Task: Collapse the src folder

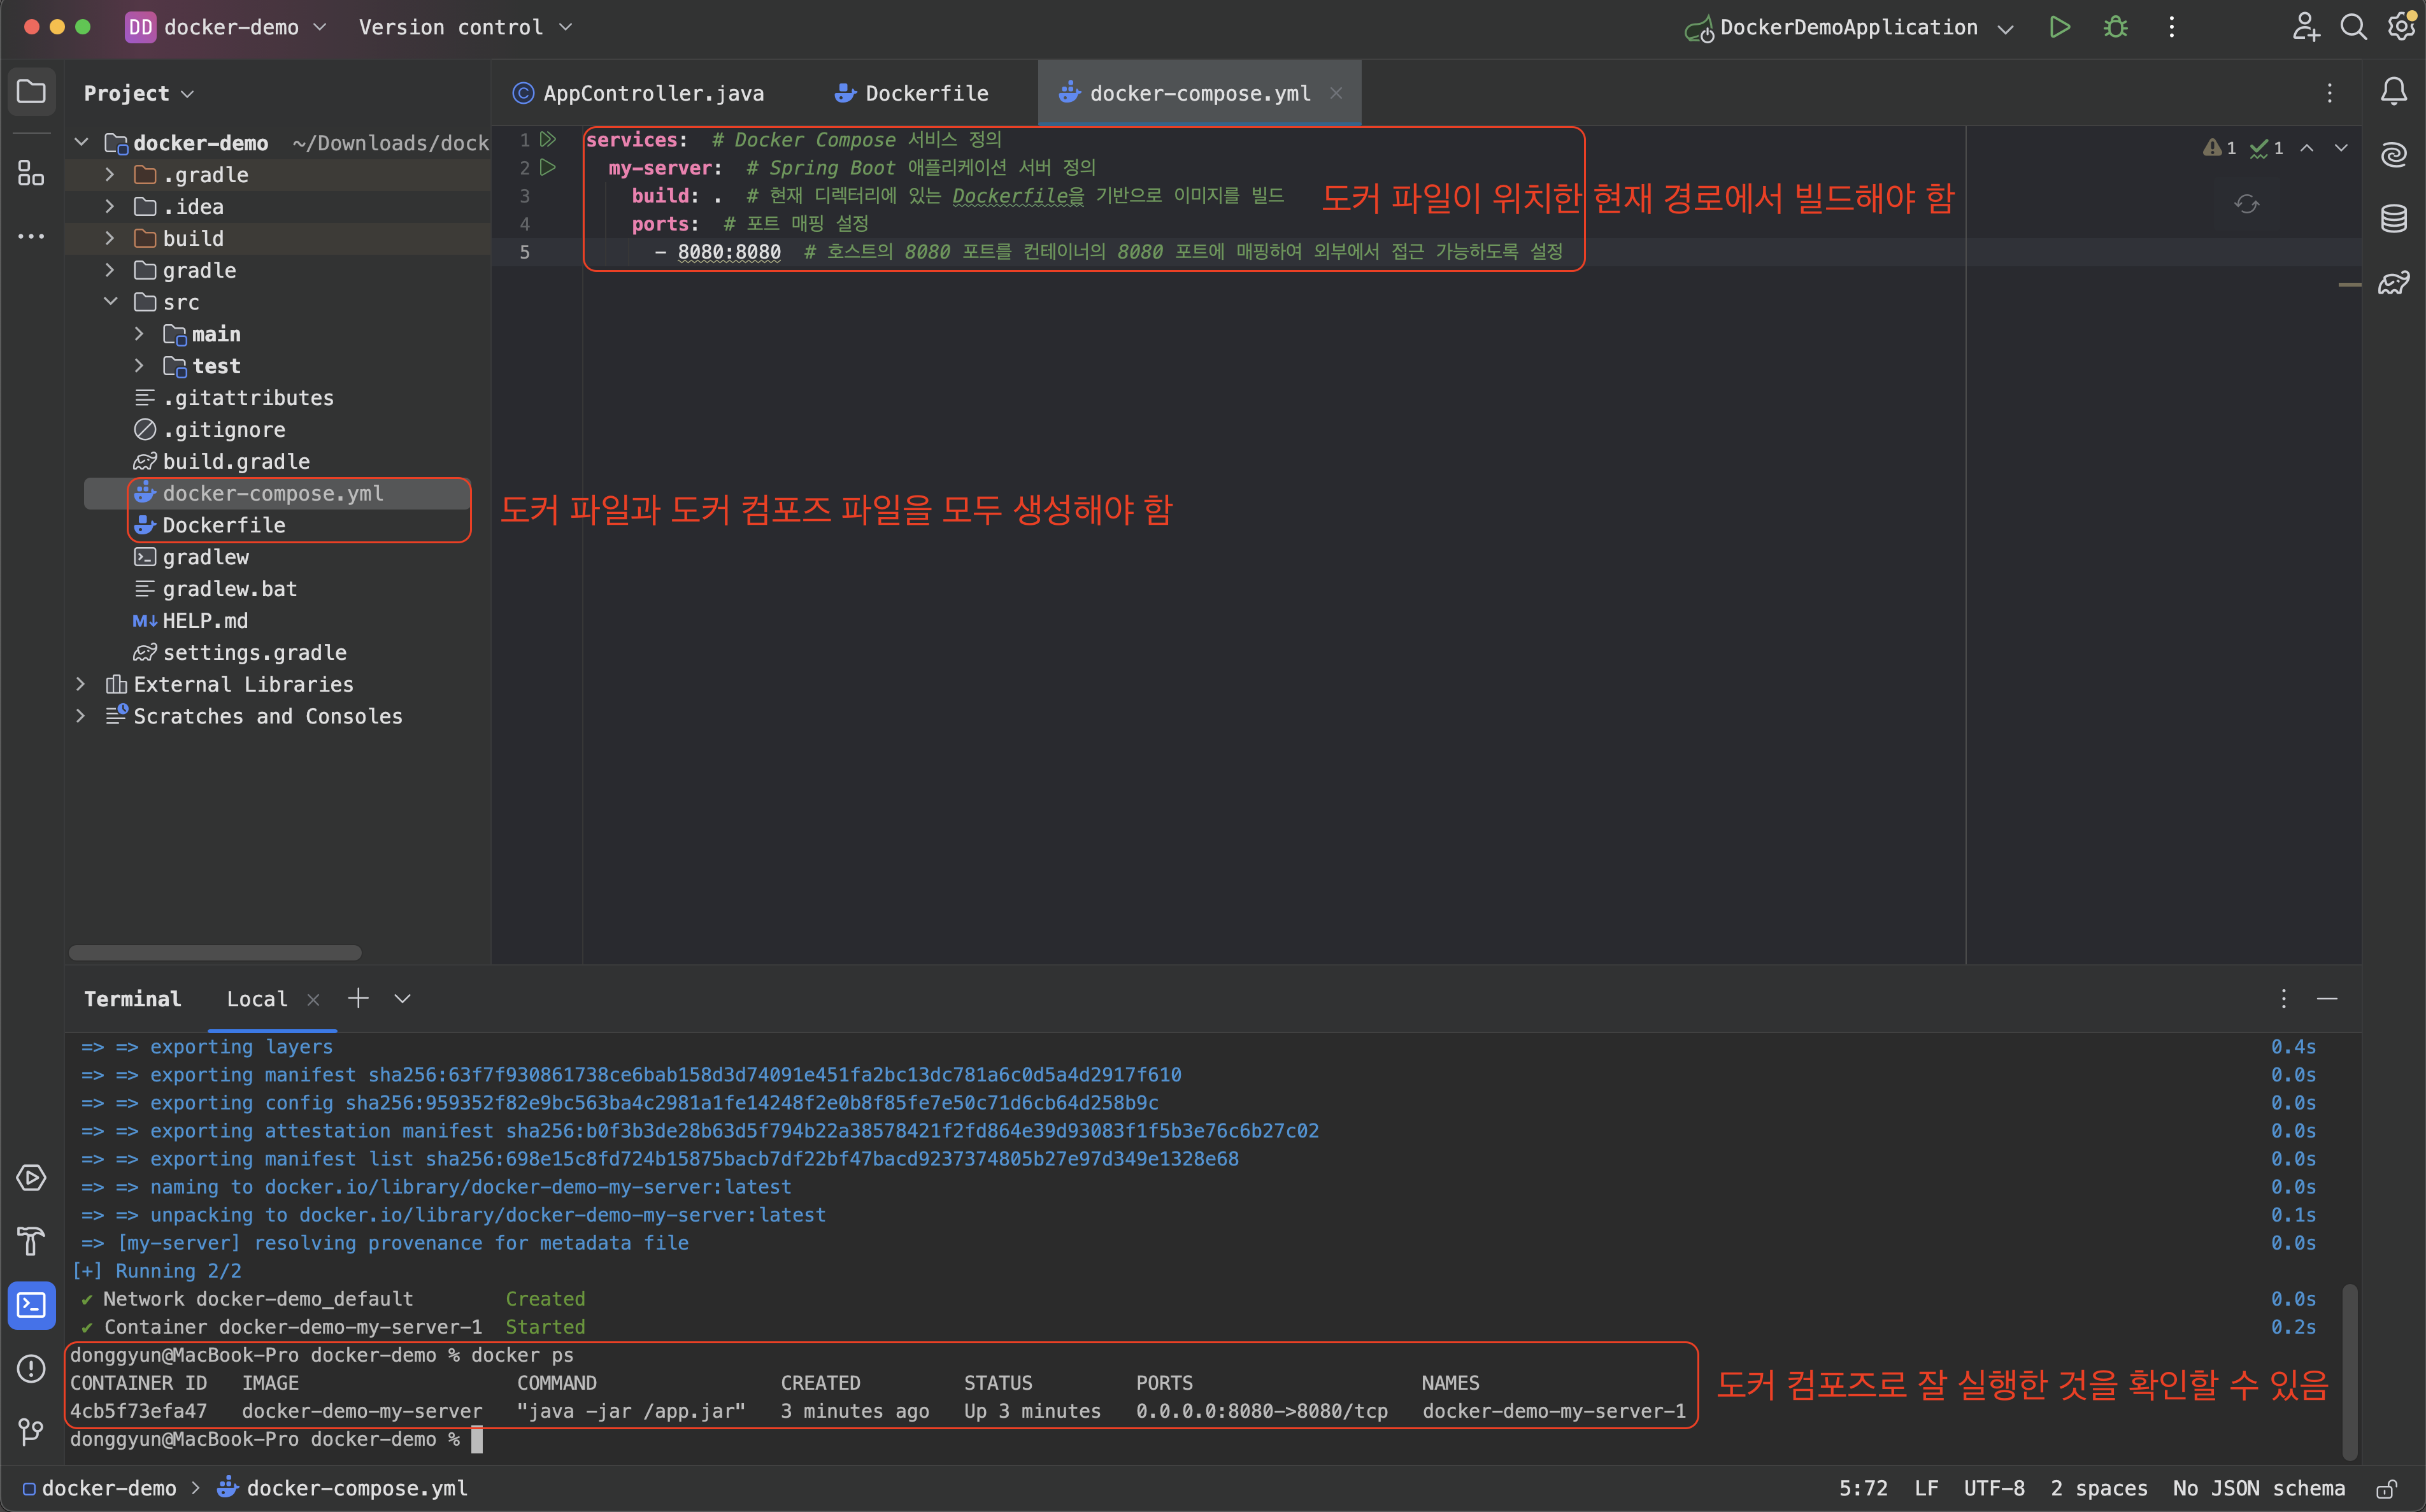Action: [x=110, y=302]
